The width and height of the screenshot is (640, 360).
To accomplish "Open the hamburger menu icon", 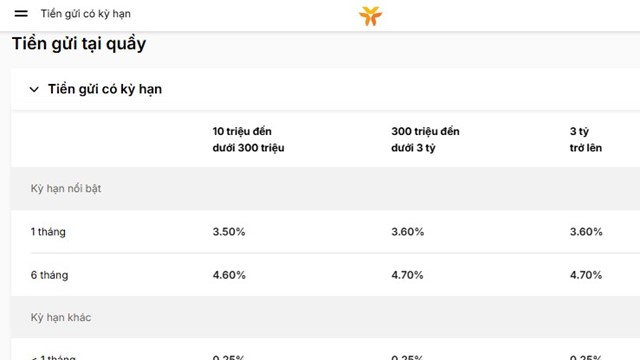I will pyautogui.click(x=21, y=13).
